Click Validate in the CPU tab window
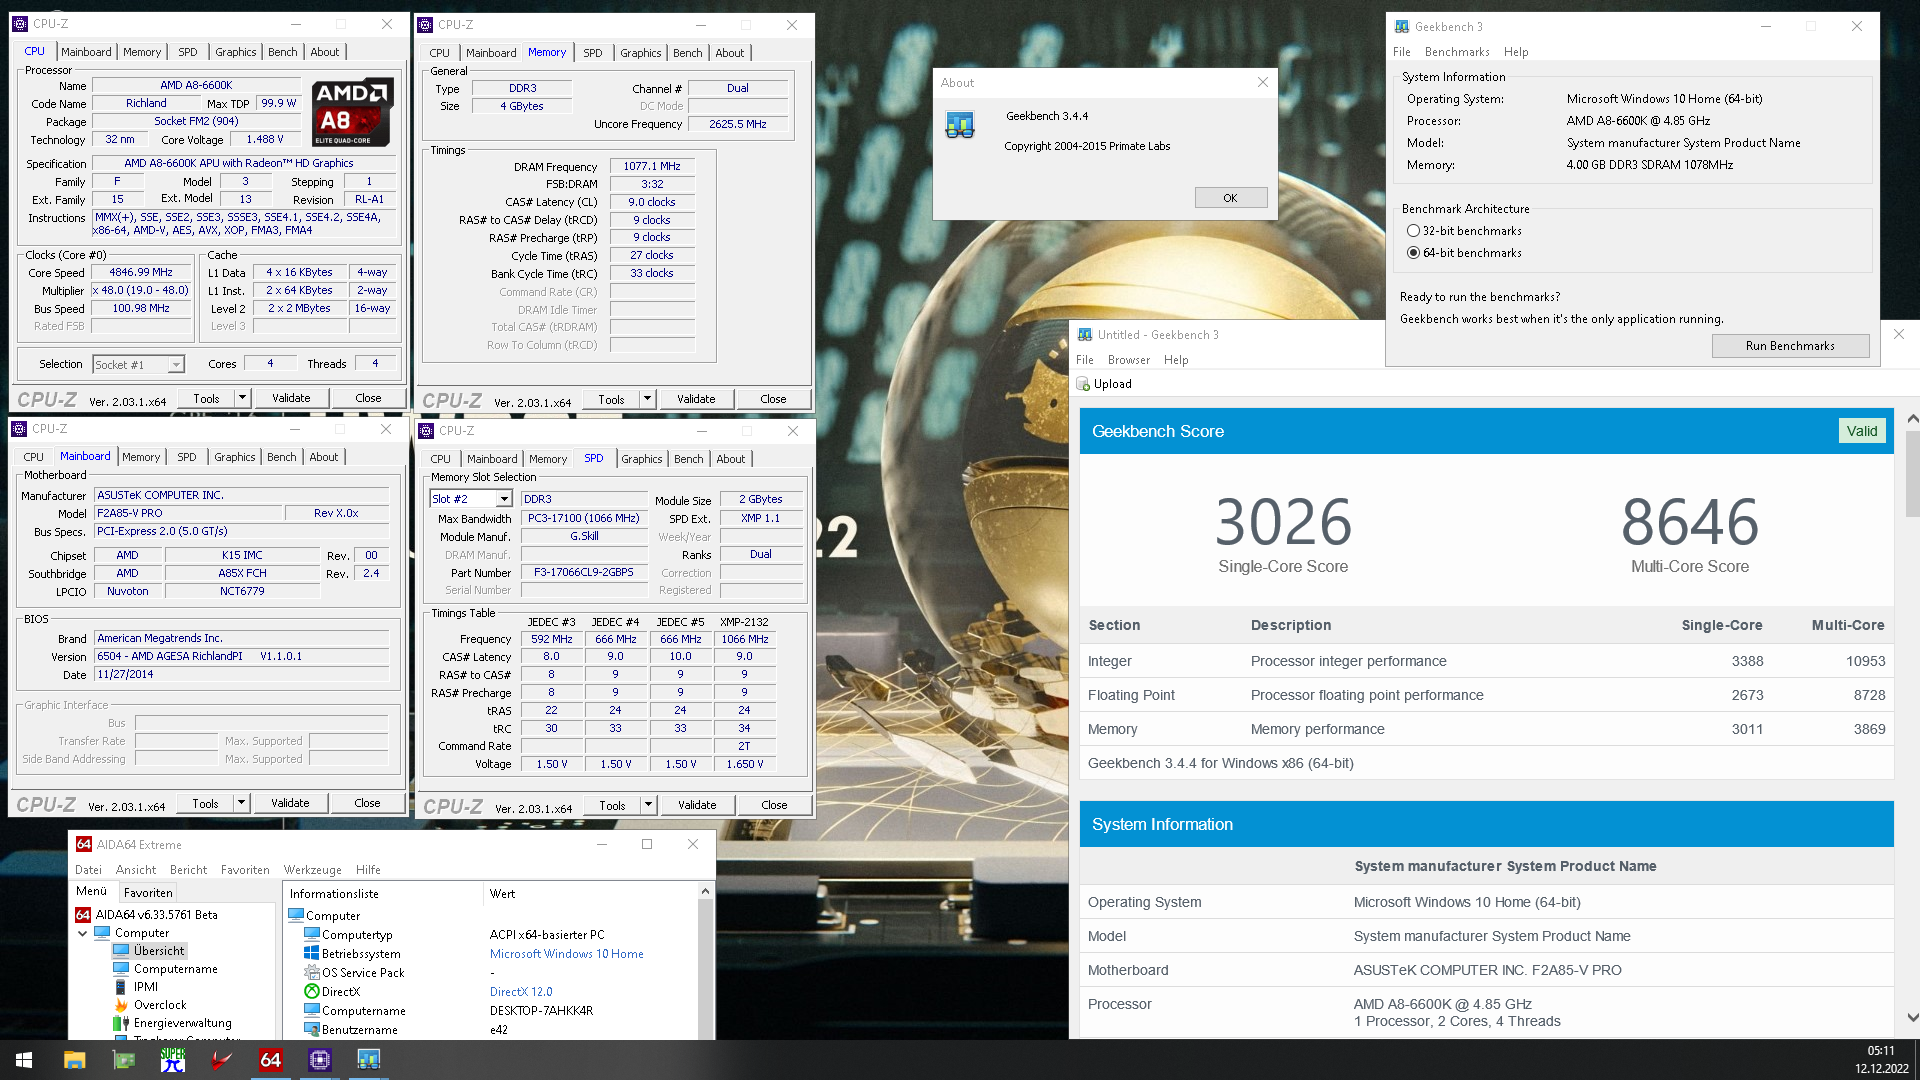 pos(291,398)
